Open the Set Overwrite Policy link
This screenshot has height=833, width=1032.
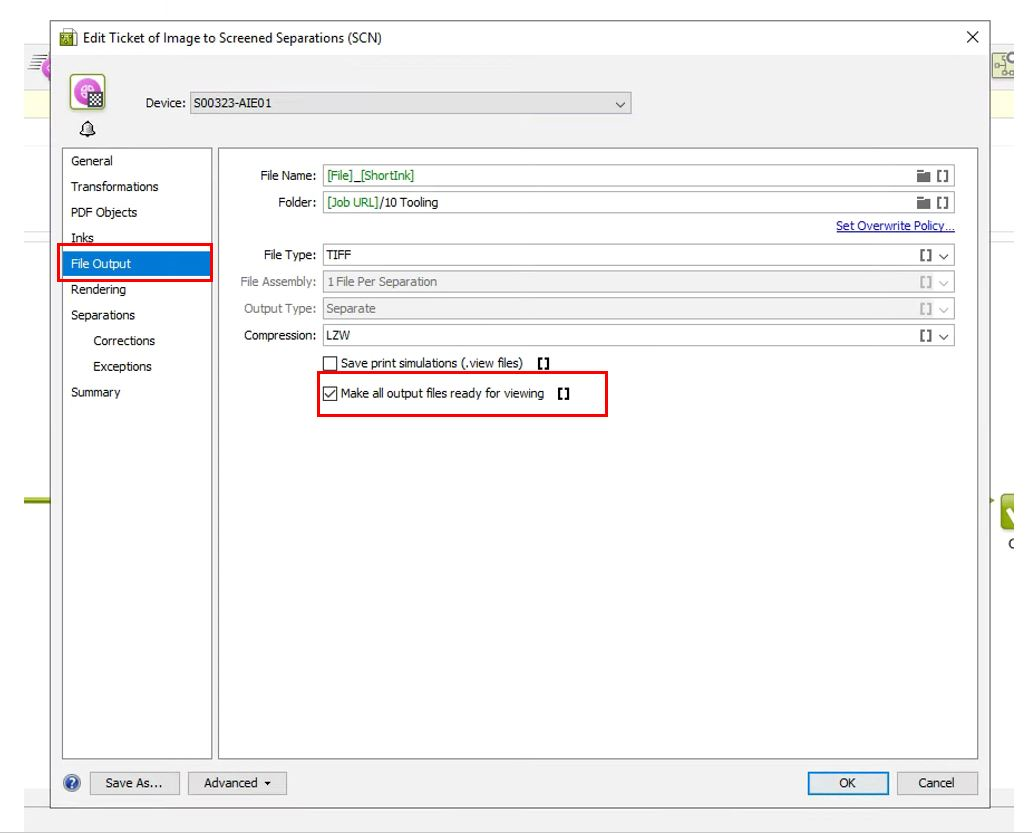point(894,225)
